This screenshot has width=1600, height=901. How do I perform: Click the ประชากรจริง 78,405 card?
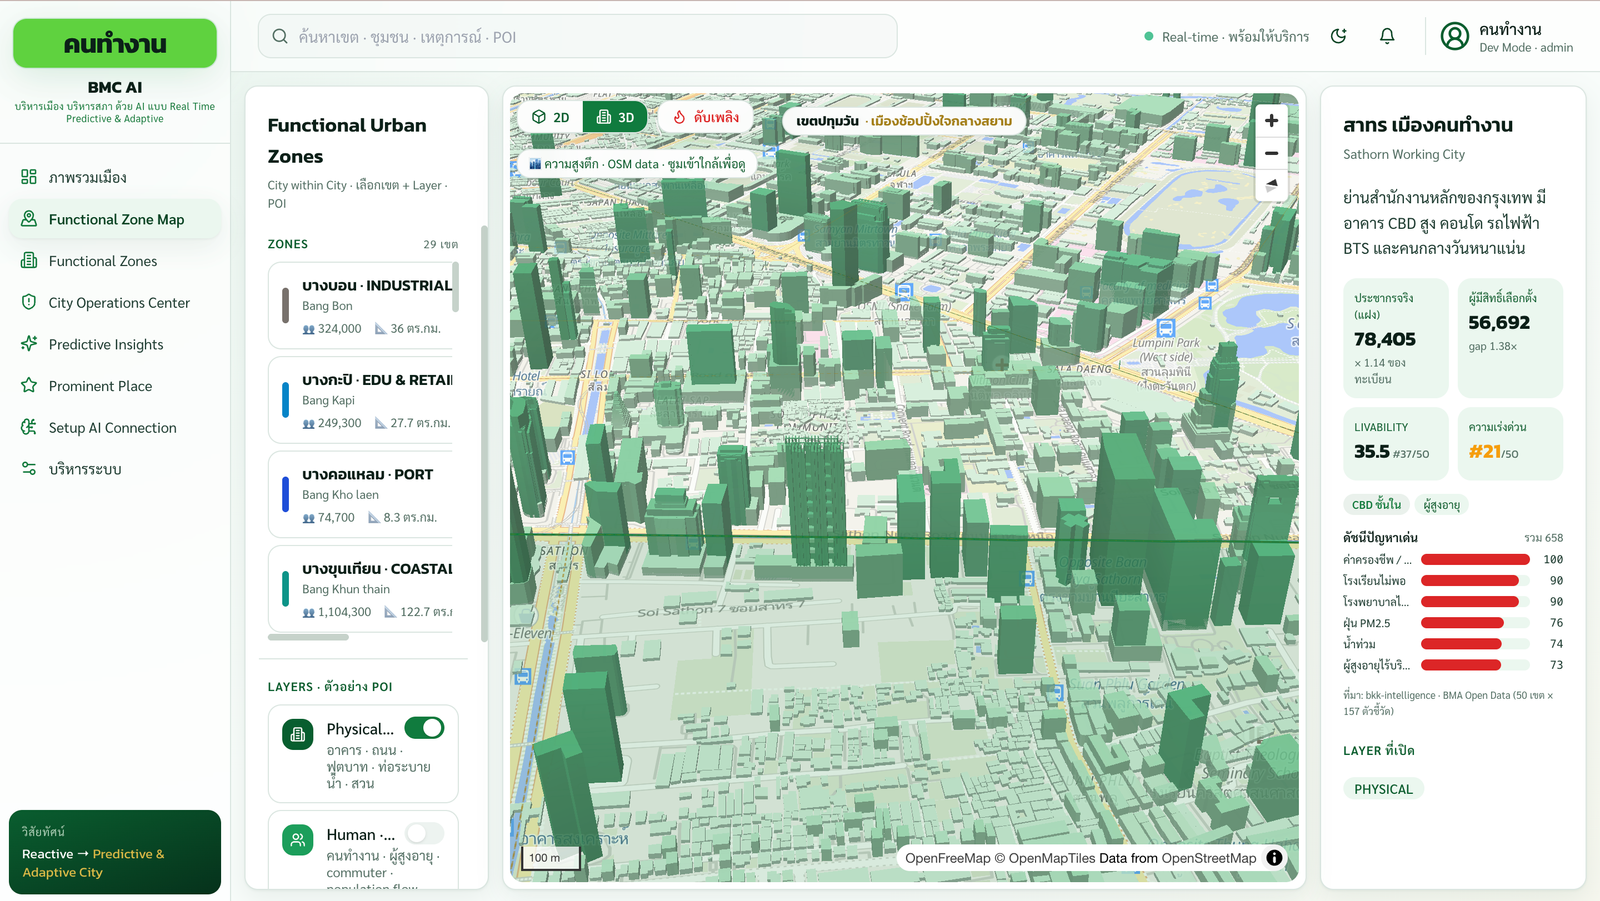coord(1396,338)
